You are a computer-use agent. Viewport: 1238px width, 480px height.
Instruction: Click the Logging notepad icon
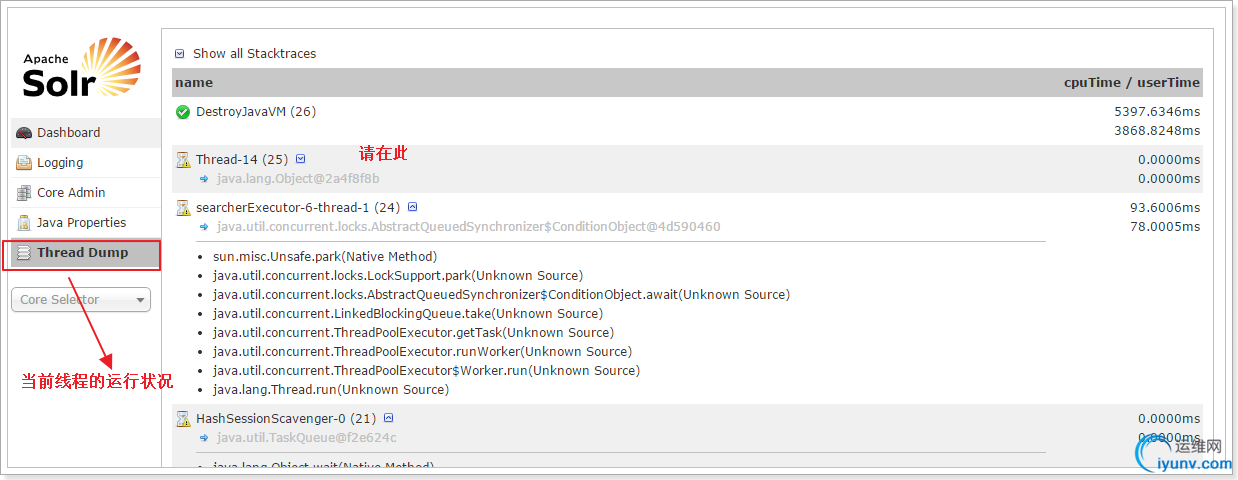tap(24, 163)
